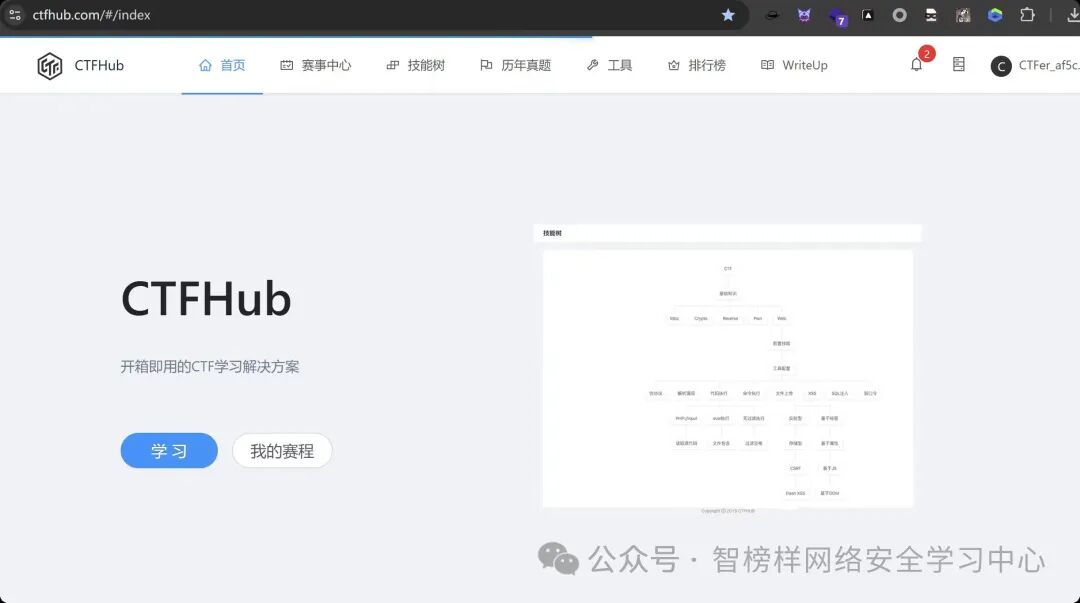1080x603 pixels.
Task: Open the 首页 home tab
Action: 222,65
